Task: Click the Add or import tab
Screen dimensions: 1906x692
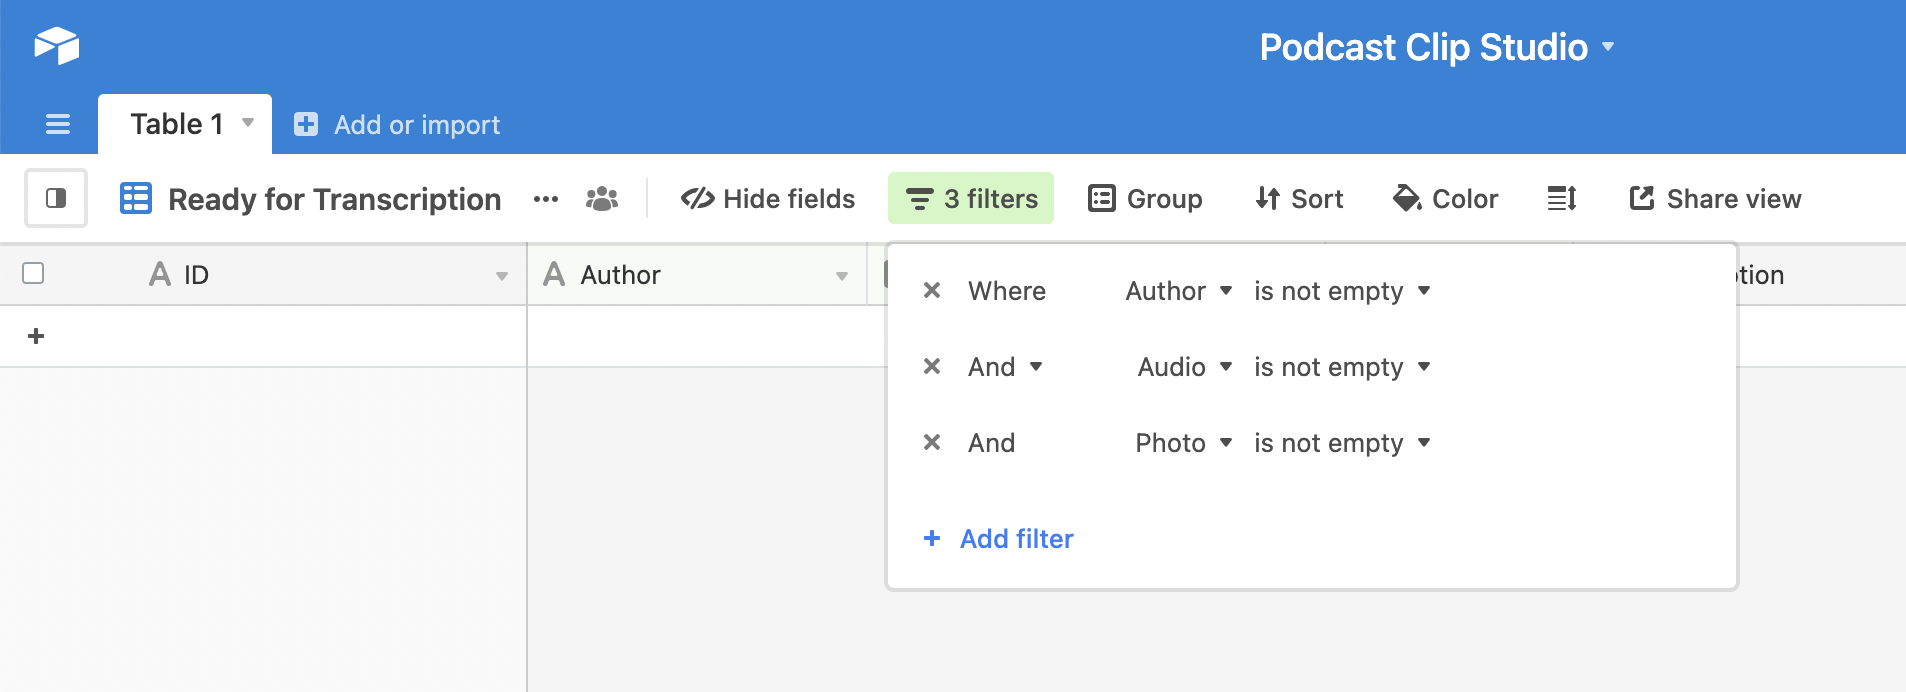Action: coord(397,125)
